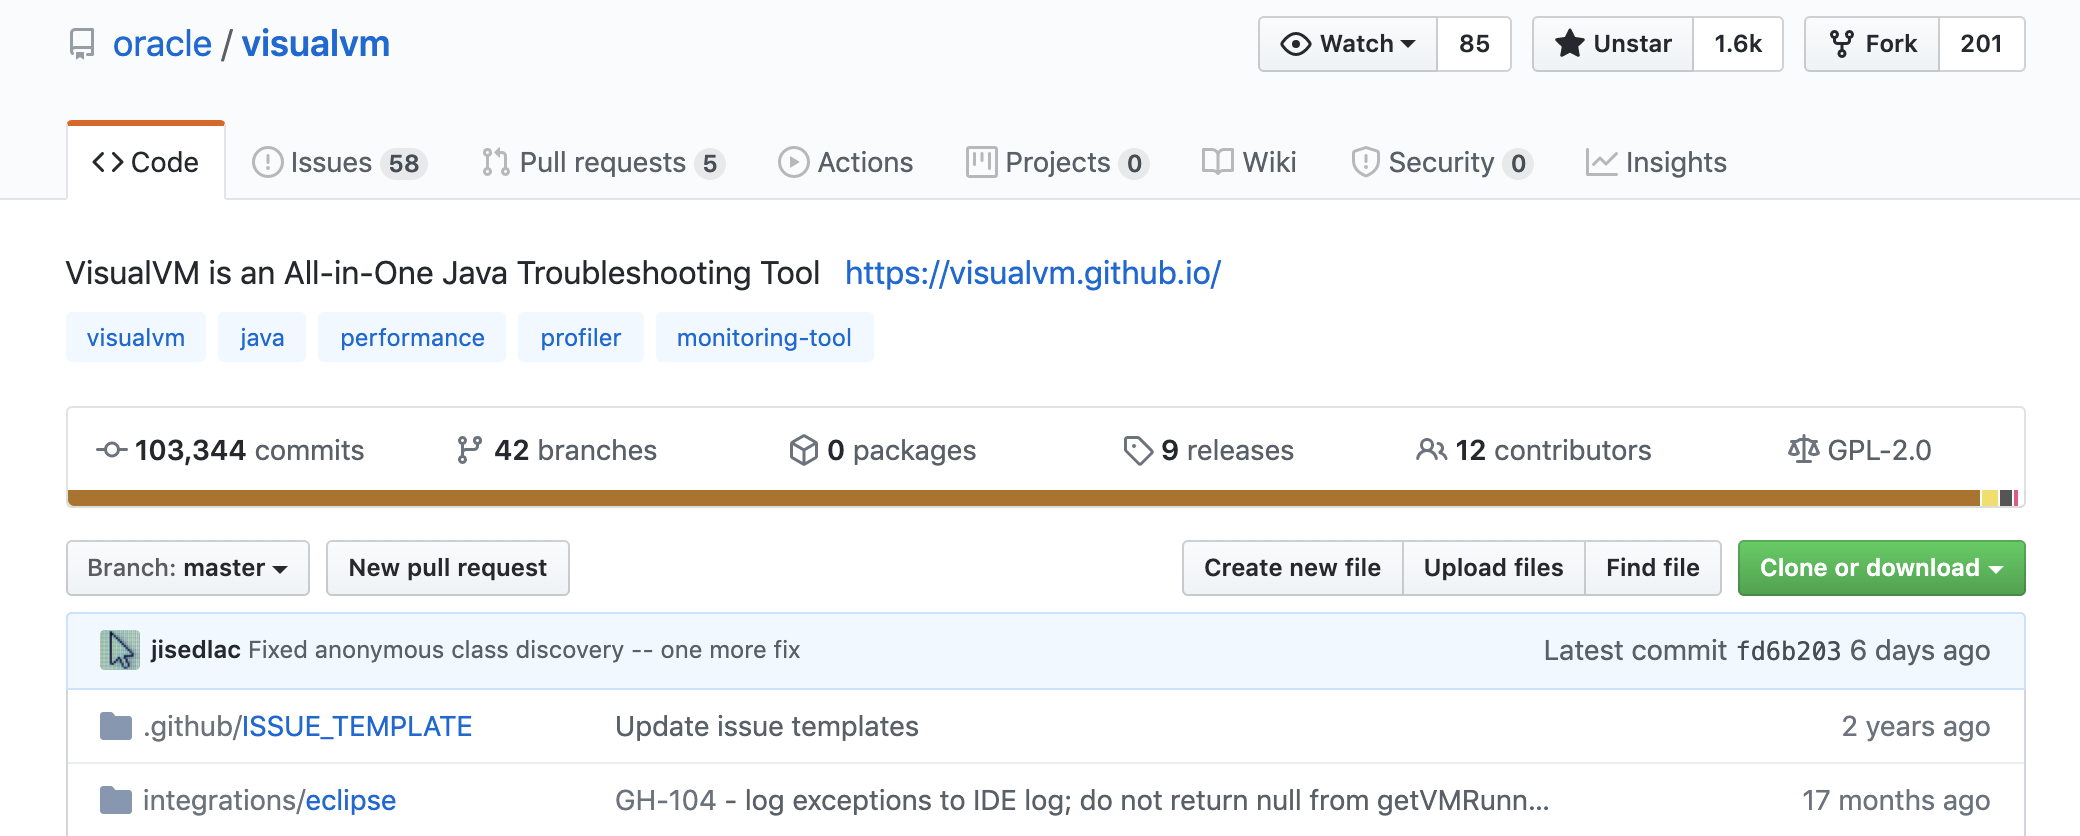Open the GPL-2.0 license link

(x=1860, y=450)
